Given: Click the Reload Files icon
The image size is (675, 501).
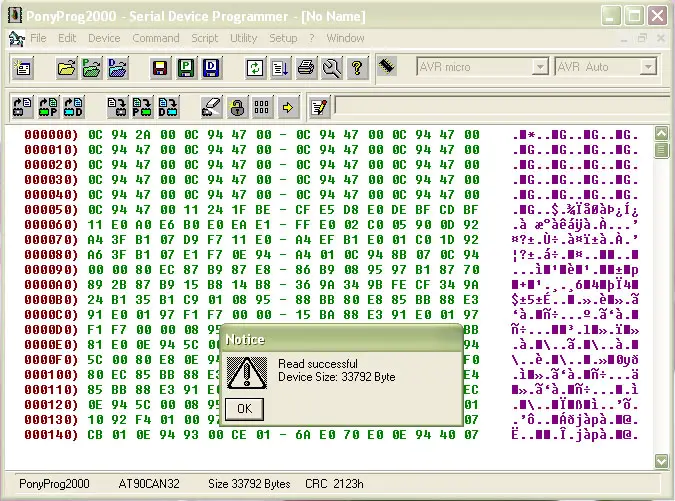Looking at the screenshot, I should click(x=255, y=68).
